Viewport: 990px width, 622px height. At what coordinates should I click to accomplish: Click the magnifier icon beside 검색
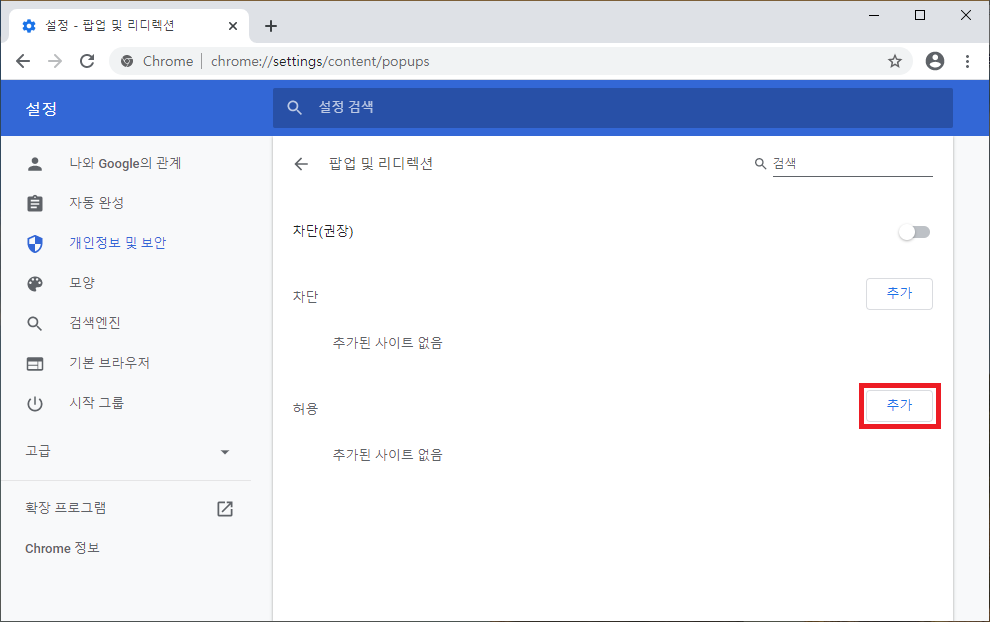[760, 164]
